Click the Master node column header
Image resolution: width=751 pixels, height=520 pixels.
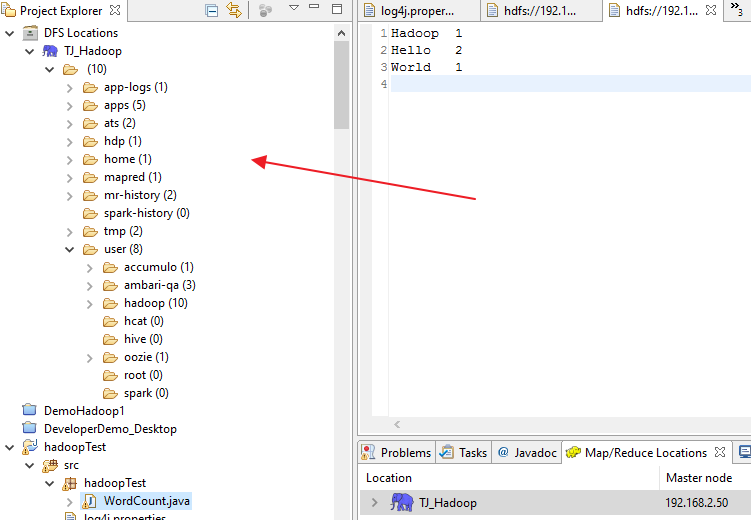click(699, 478)
